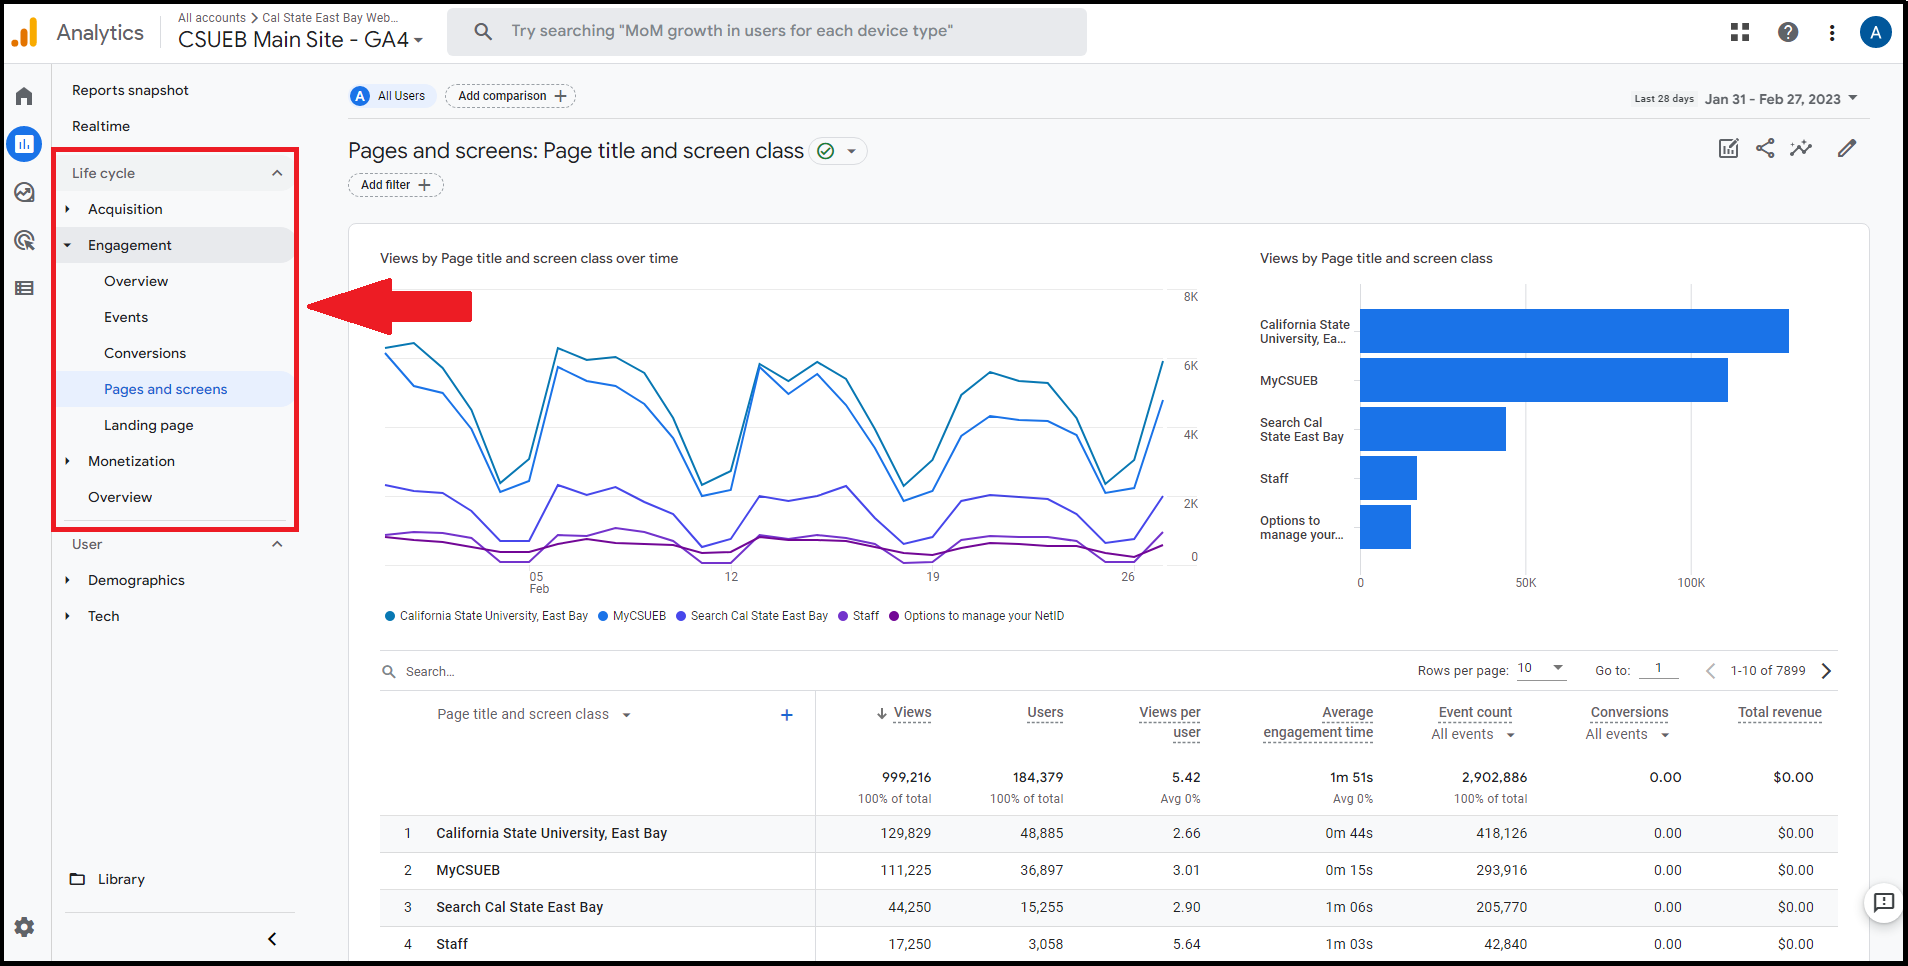Viewport: 1908px width, 966px height.
Task: Open the Advertising section
Action: click(24, 240)
